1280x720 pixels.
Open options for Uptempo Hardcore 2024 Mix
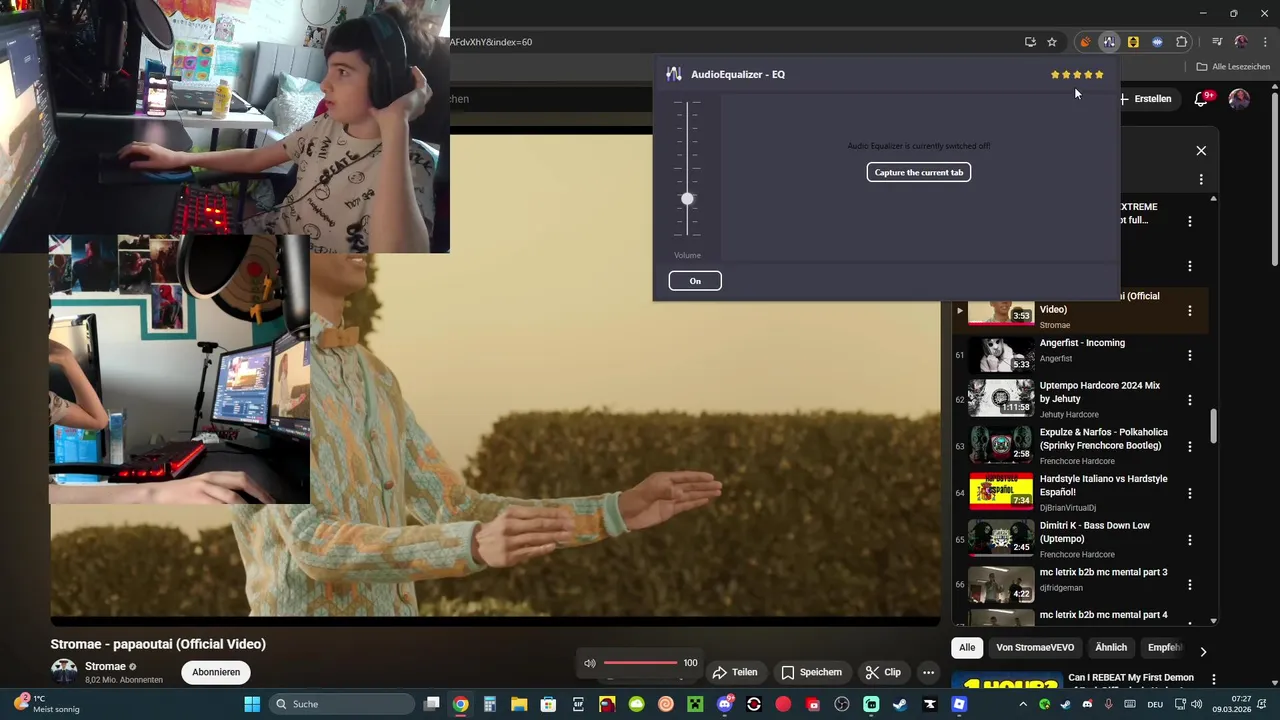(x=1190, y=400)
